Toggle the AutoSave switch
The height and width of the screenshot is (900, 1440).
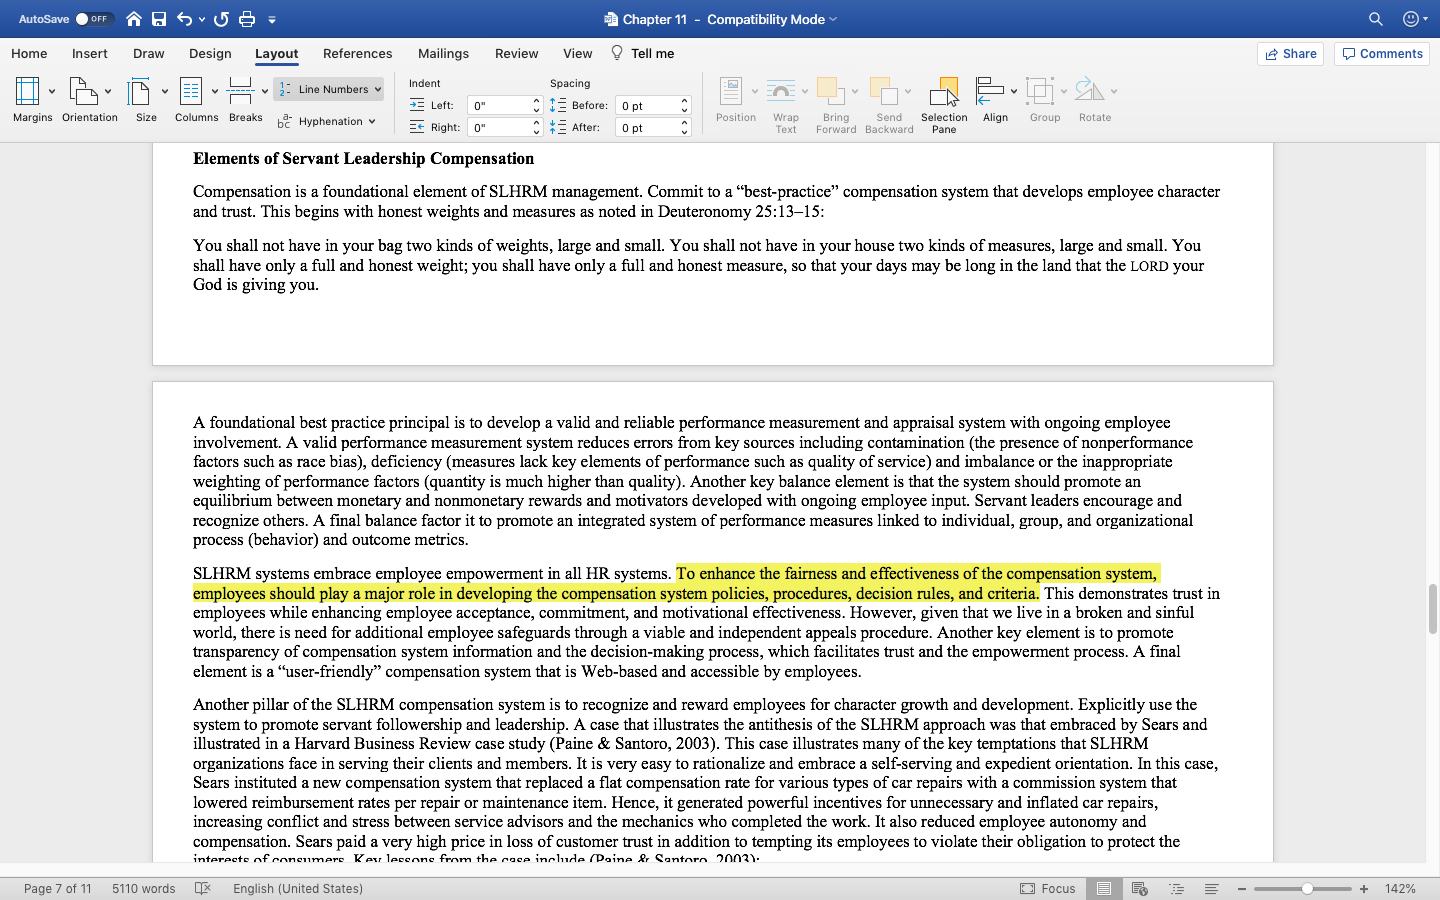click(94, 19)
